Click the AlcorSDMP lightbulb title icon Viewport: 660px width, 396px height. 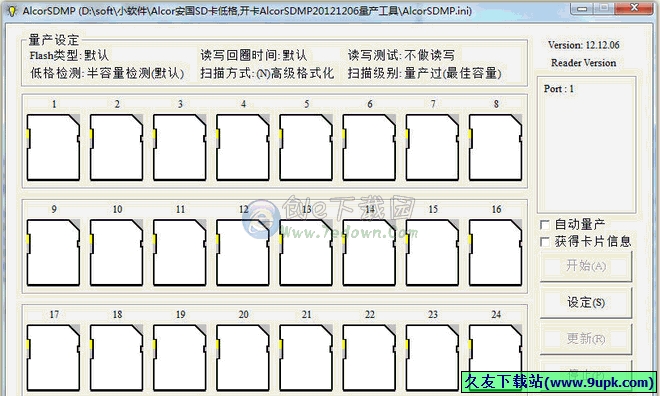(x=12, y=11)
